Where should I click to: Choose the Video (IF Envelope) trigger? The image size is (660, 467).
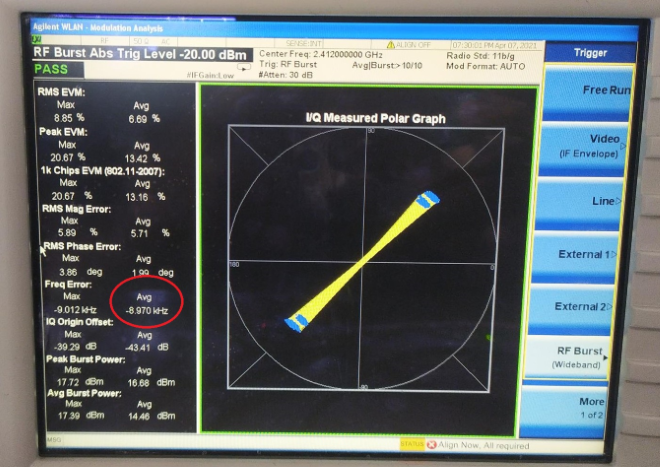590,146
